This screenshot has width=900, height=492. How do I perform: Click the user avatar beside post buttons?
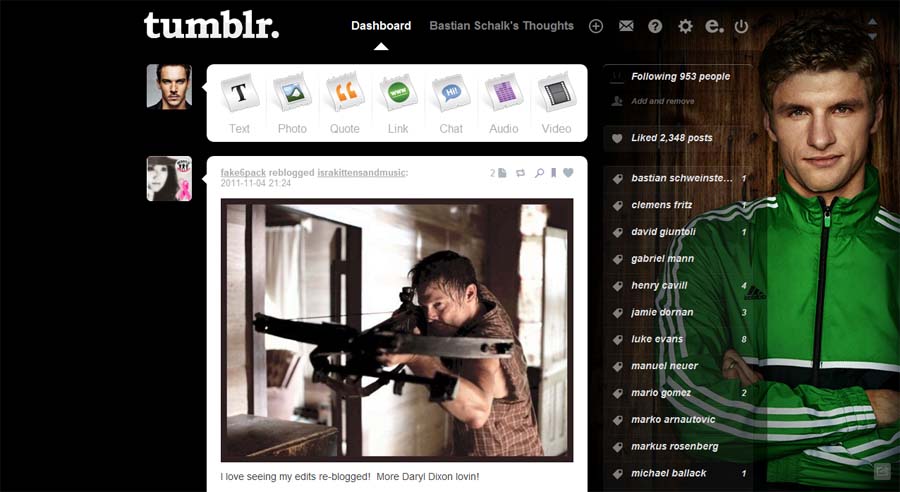click(169, 87)
